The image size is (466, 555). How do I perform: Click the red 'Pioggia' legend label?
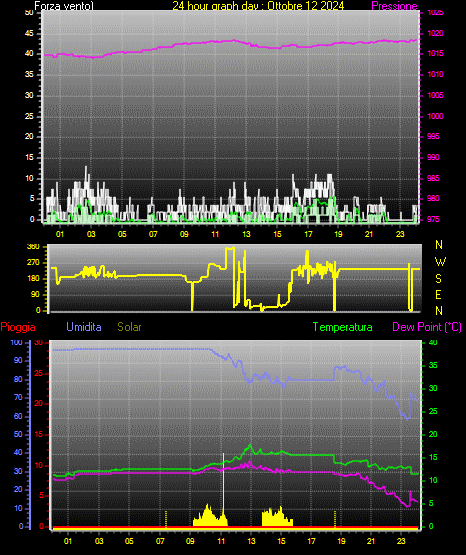(18, 327)
